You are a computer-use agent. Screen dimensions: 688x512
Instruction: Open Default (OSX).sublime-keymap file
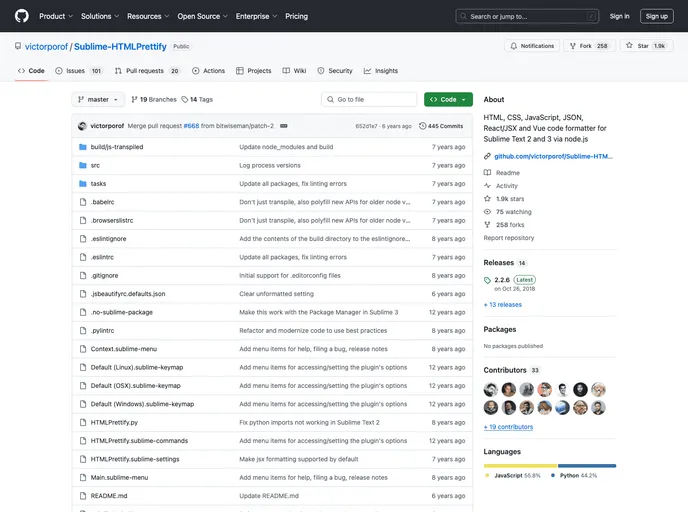pos(136,386)
